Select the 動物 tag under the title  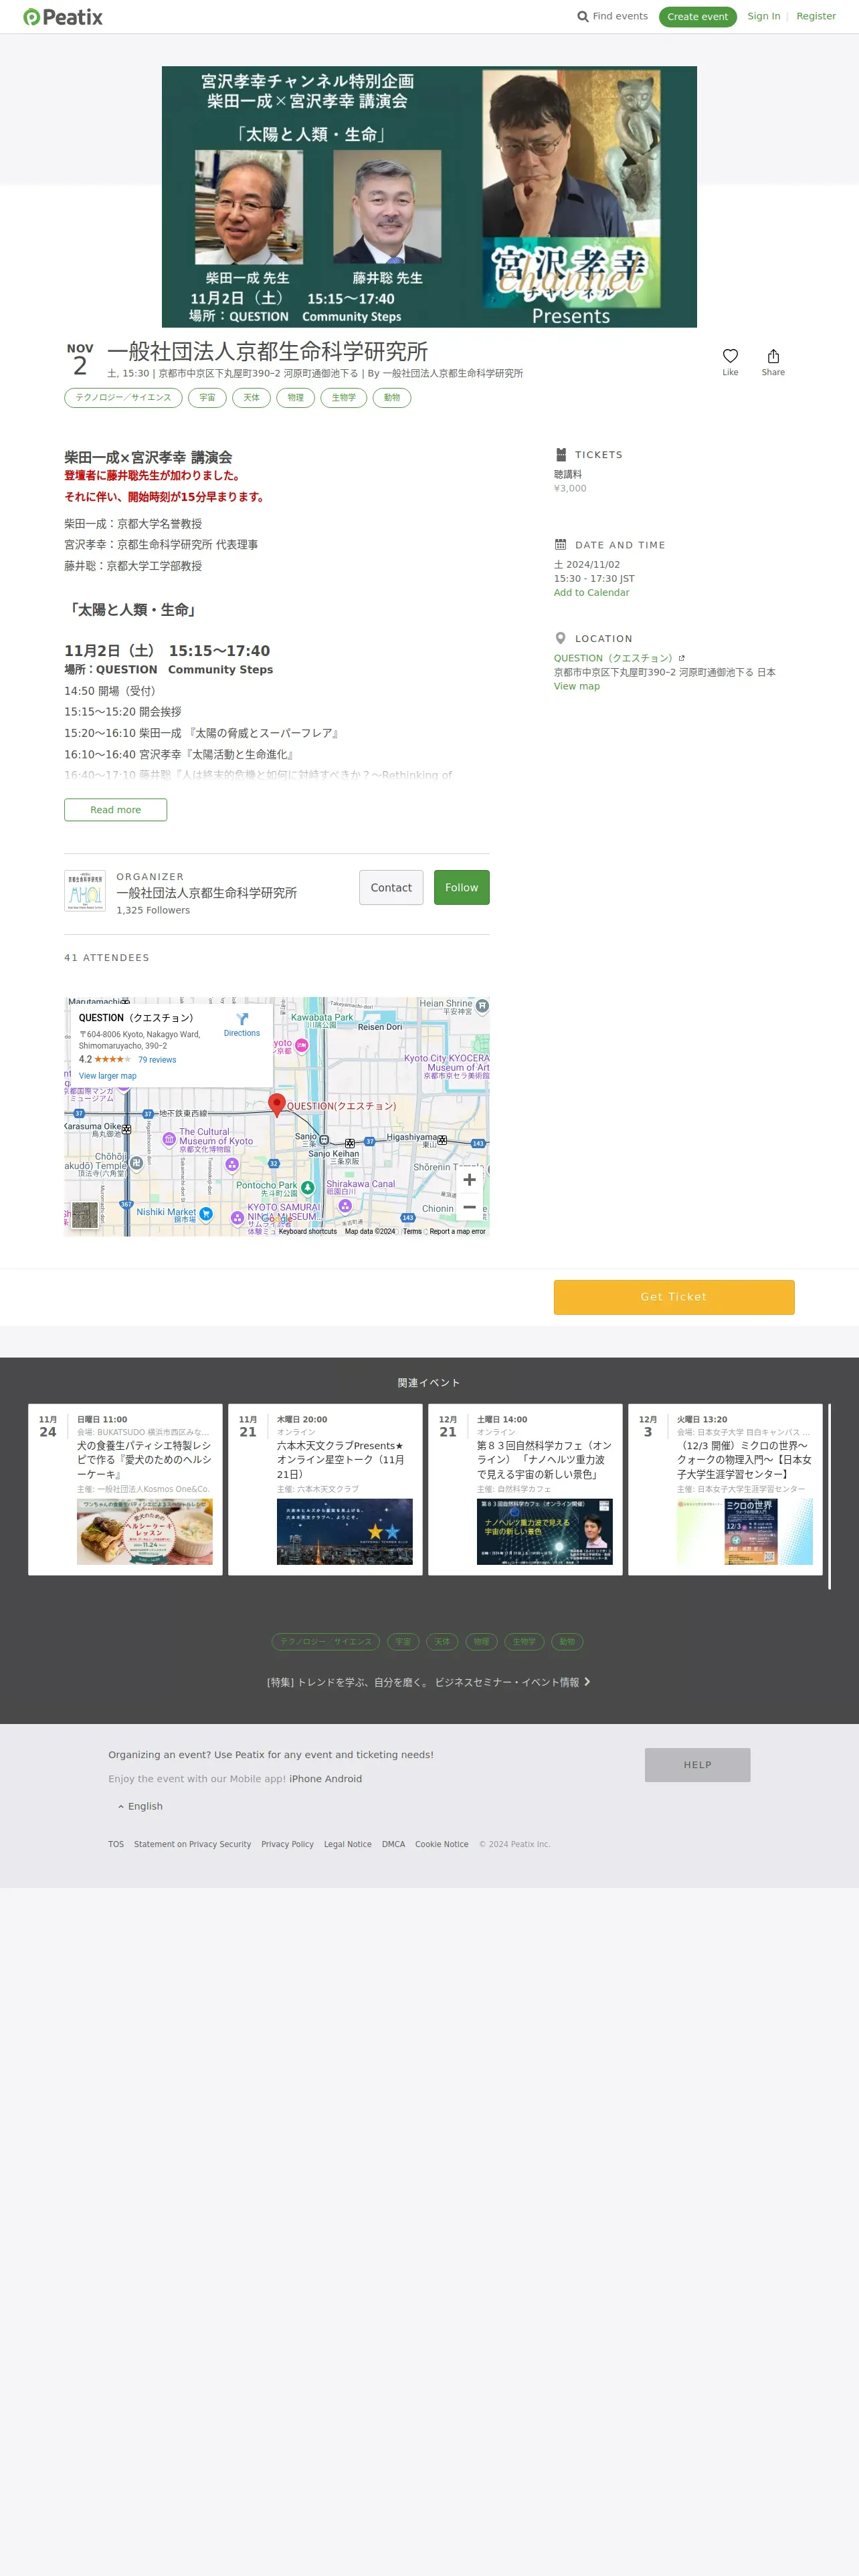392,398
